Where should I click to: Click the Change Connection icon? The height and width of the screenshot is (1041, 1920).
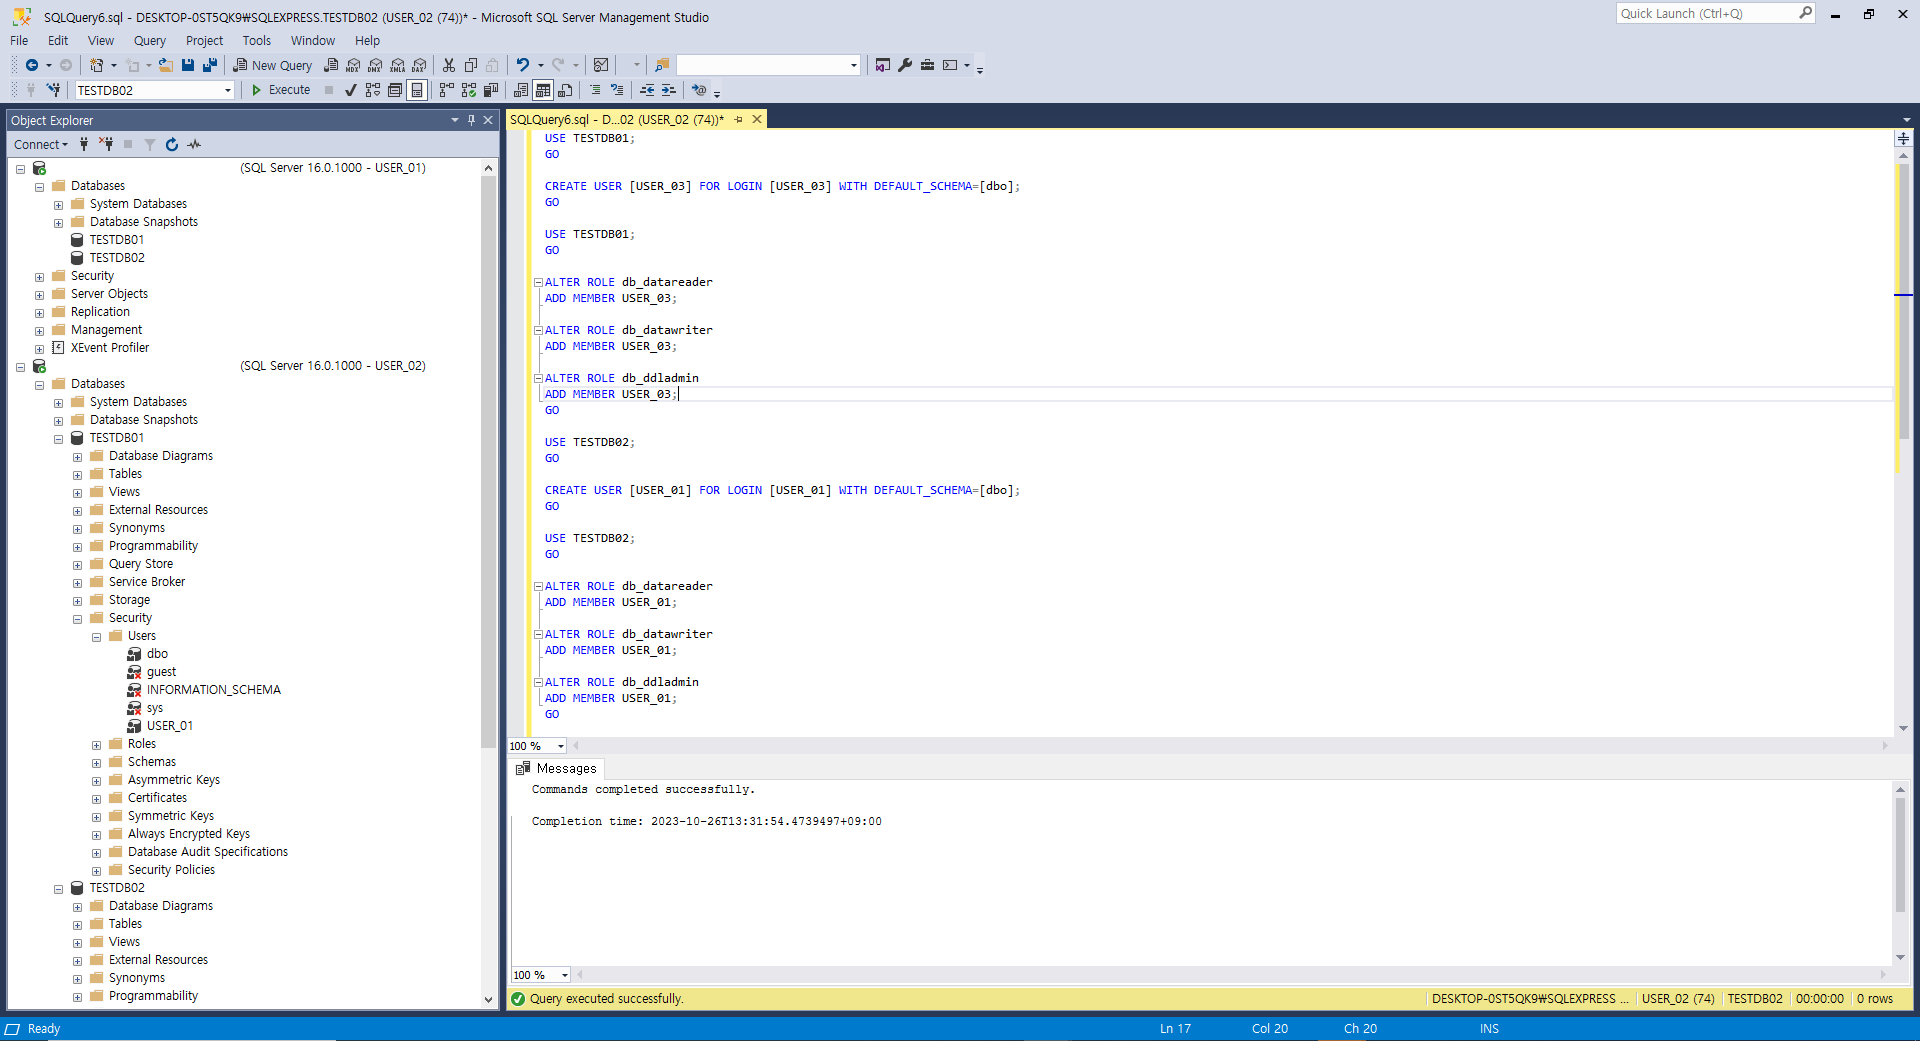point(54,90)
